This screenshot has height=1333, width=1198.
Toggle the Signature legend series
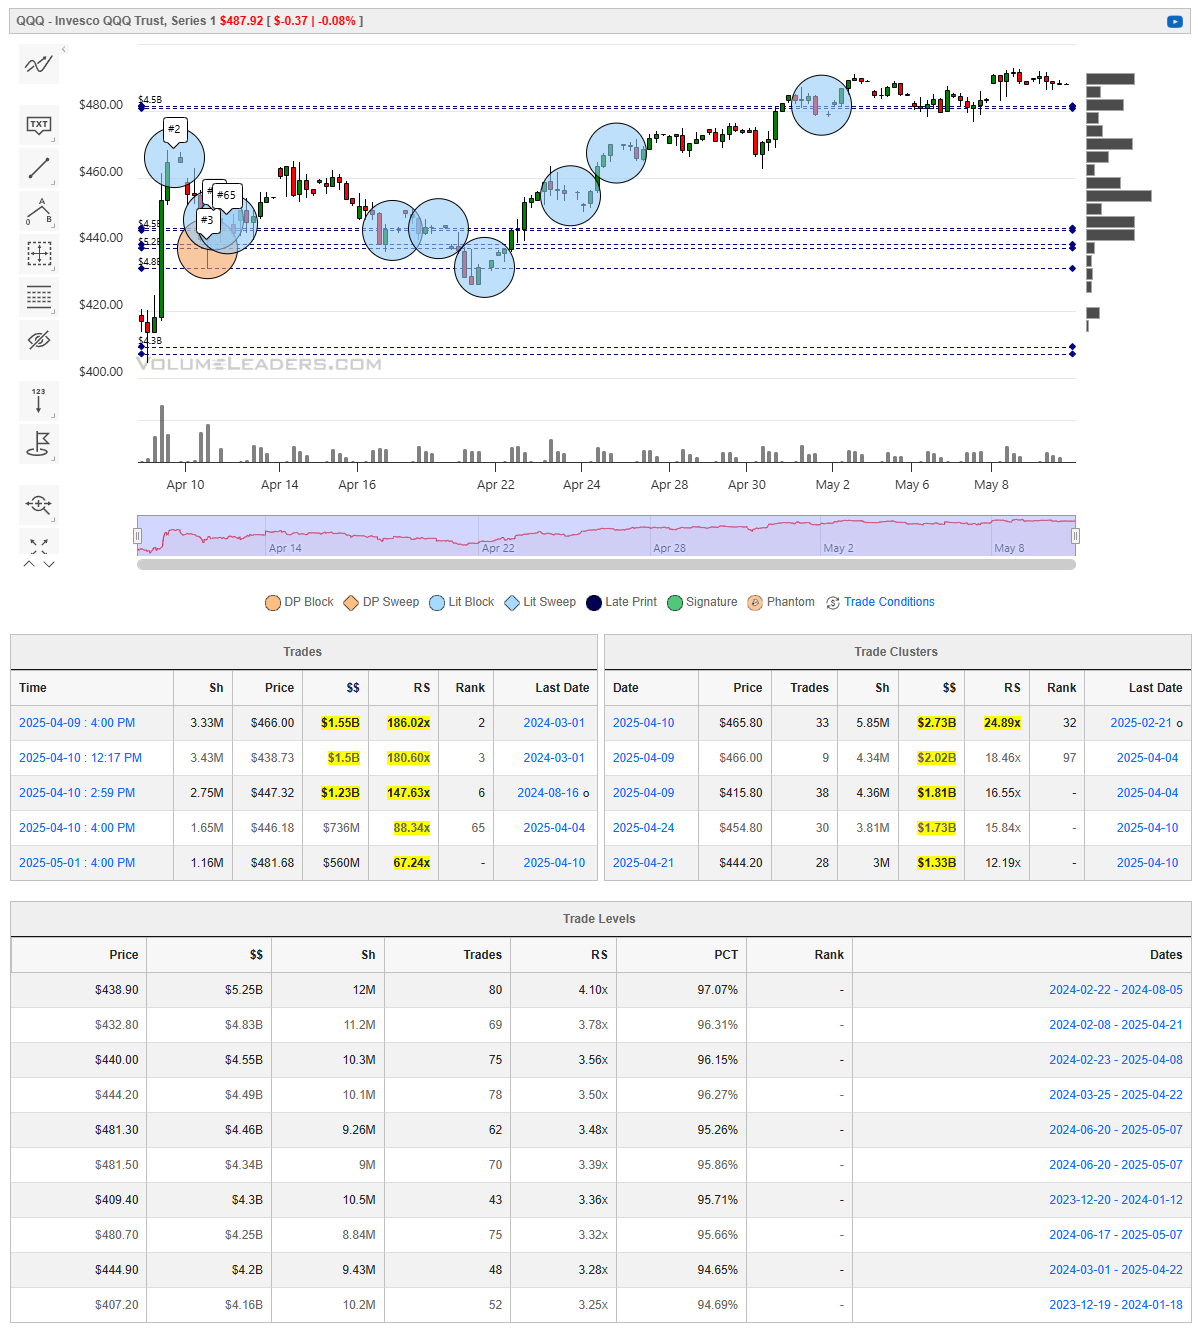[702, 602]
